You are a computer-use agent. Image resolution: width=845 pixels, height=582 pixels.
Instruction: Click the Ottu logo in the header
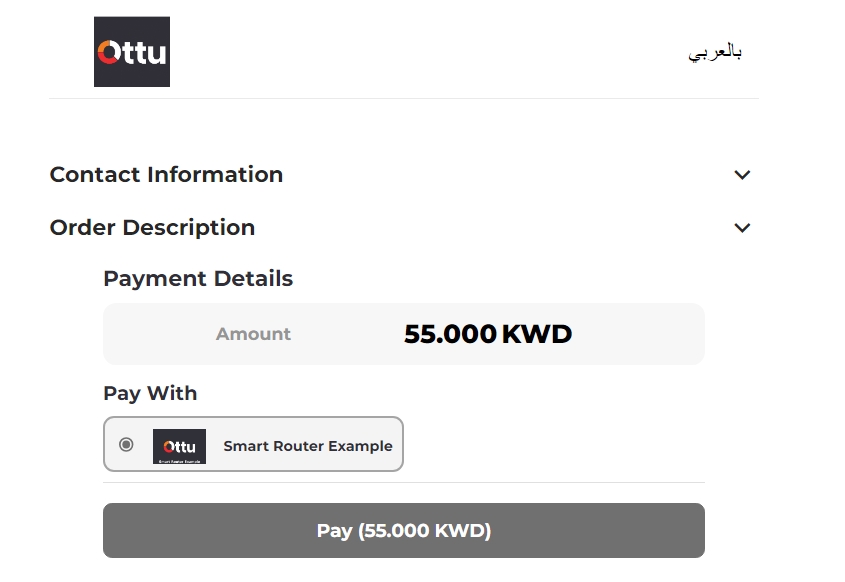point(132,52)
